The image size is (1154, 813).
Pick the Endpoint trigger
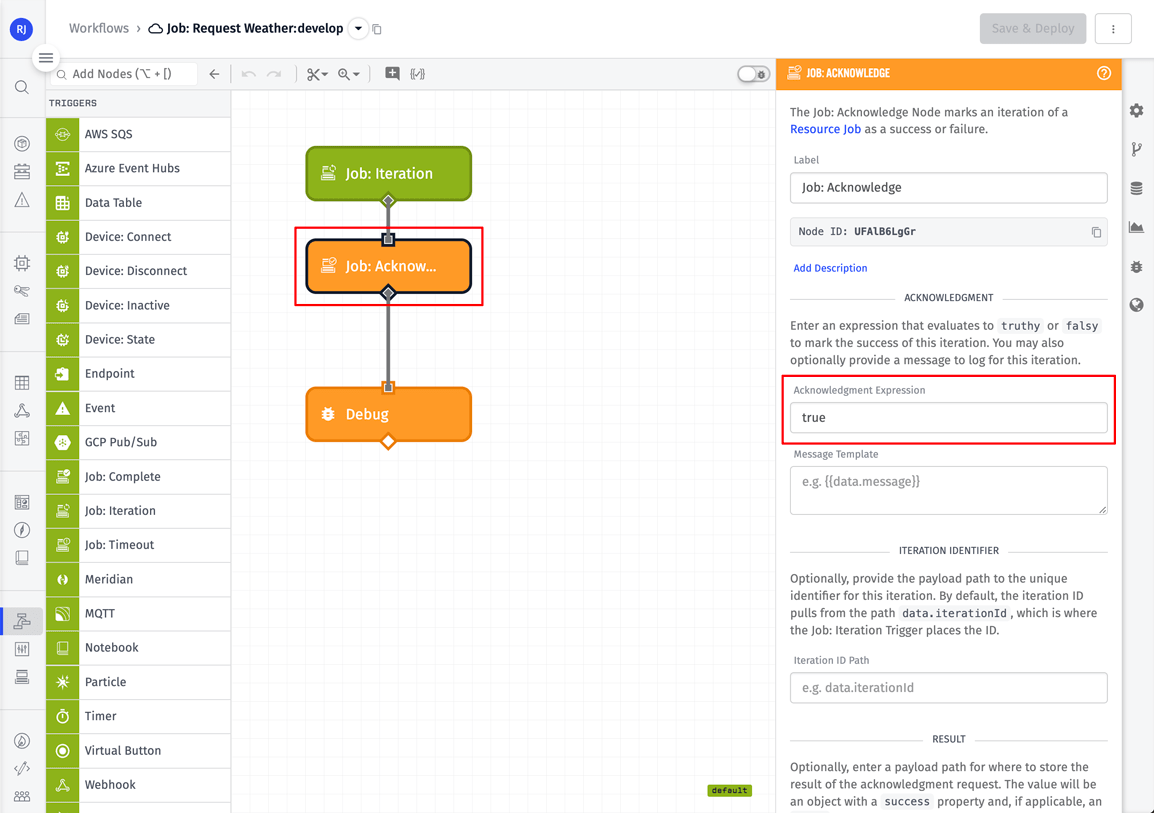[x=138, y=374]
